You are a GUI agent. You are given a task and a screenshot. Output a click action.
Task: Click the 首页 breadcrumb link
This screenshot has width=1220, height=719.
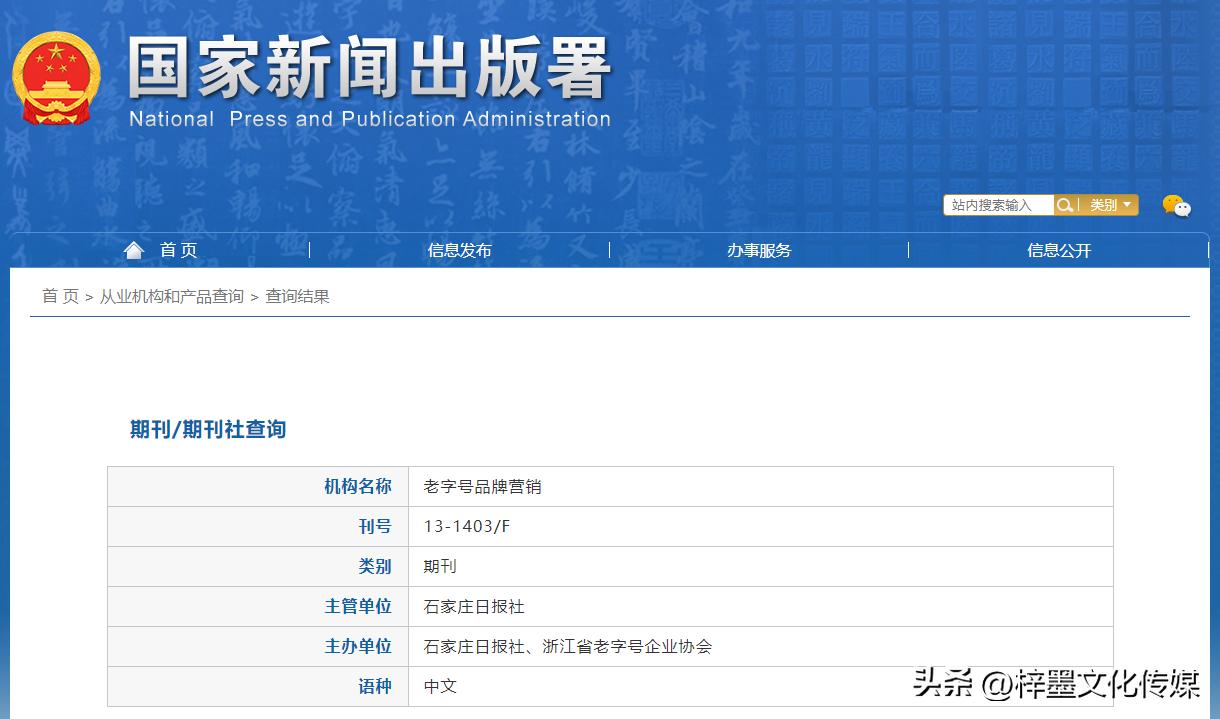click(60, 296)
